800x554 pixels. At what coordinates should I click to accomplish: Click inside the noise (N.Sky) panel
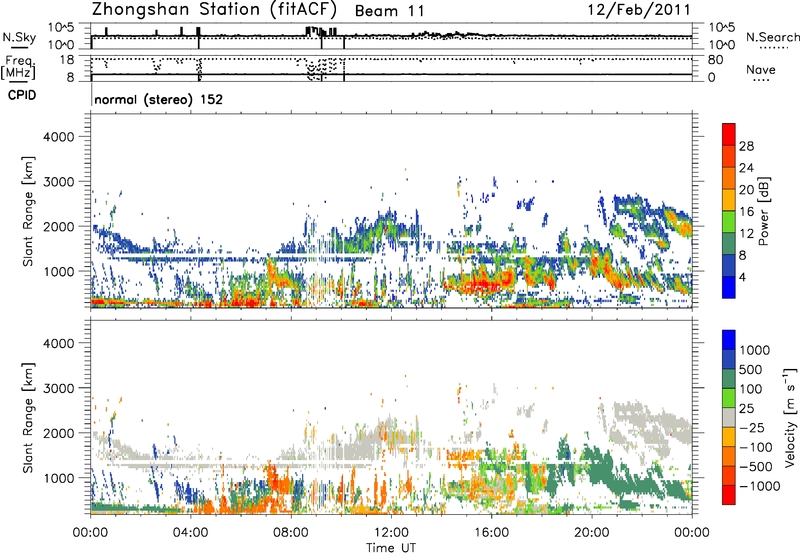391,36
